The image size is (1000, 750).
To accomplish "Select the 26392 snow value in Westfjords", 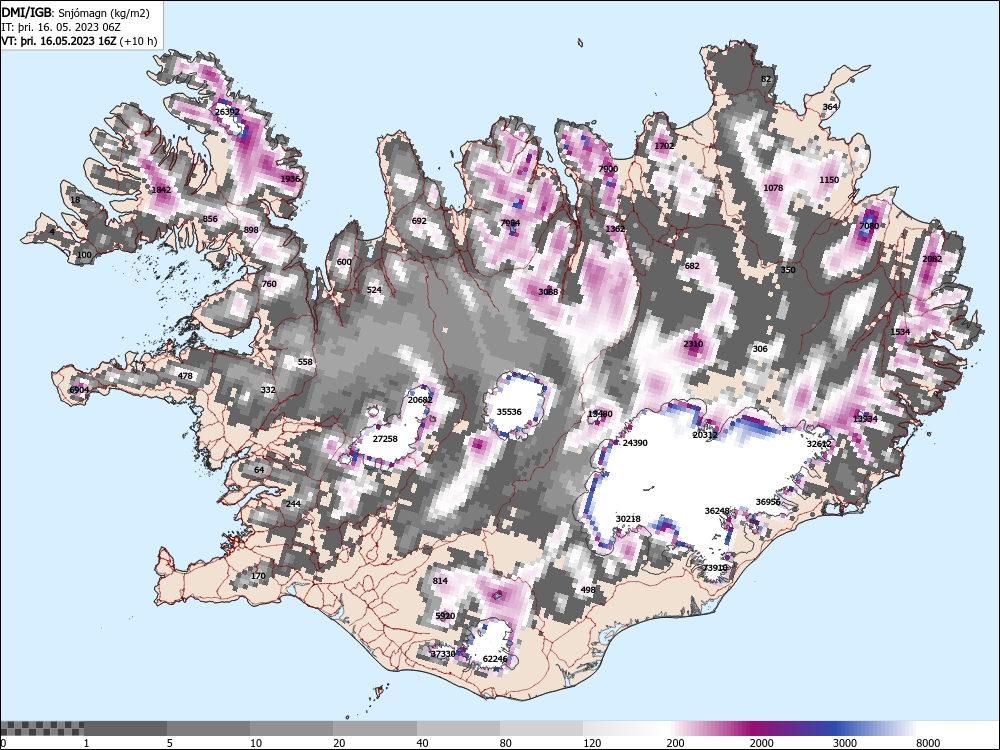I will [228, 112].
